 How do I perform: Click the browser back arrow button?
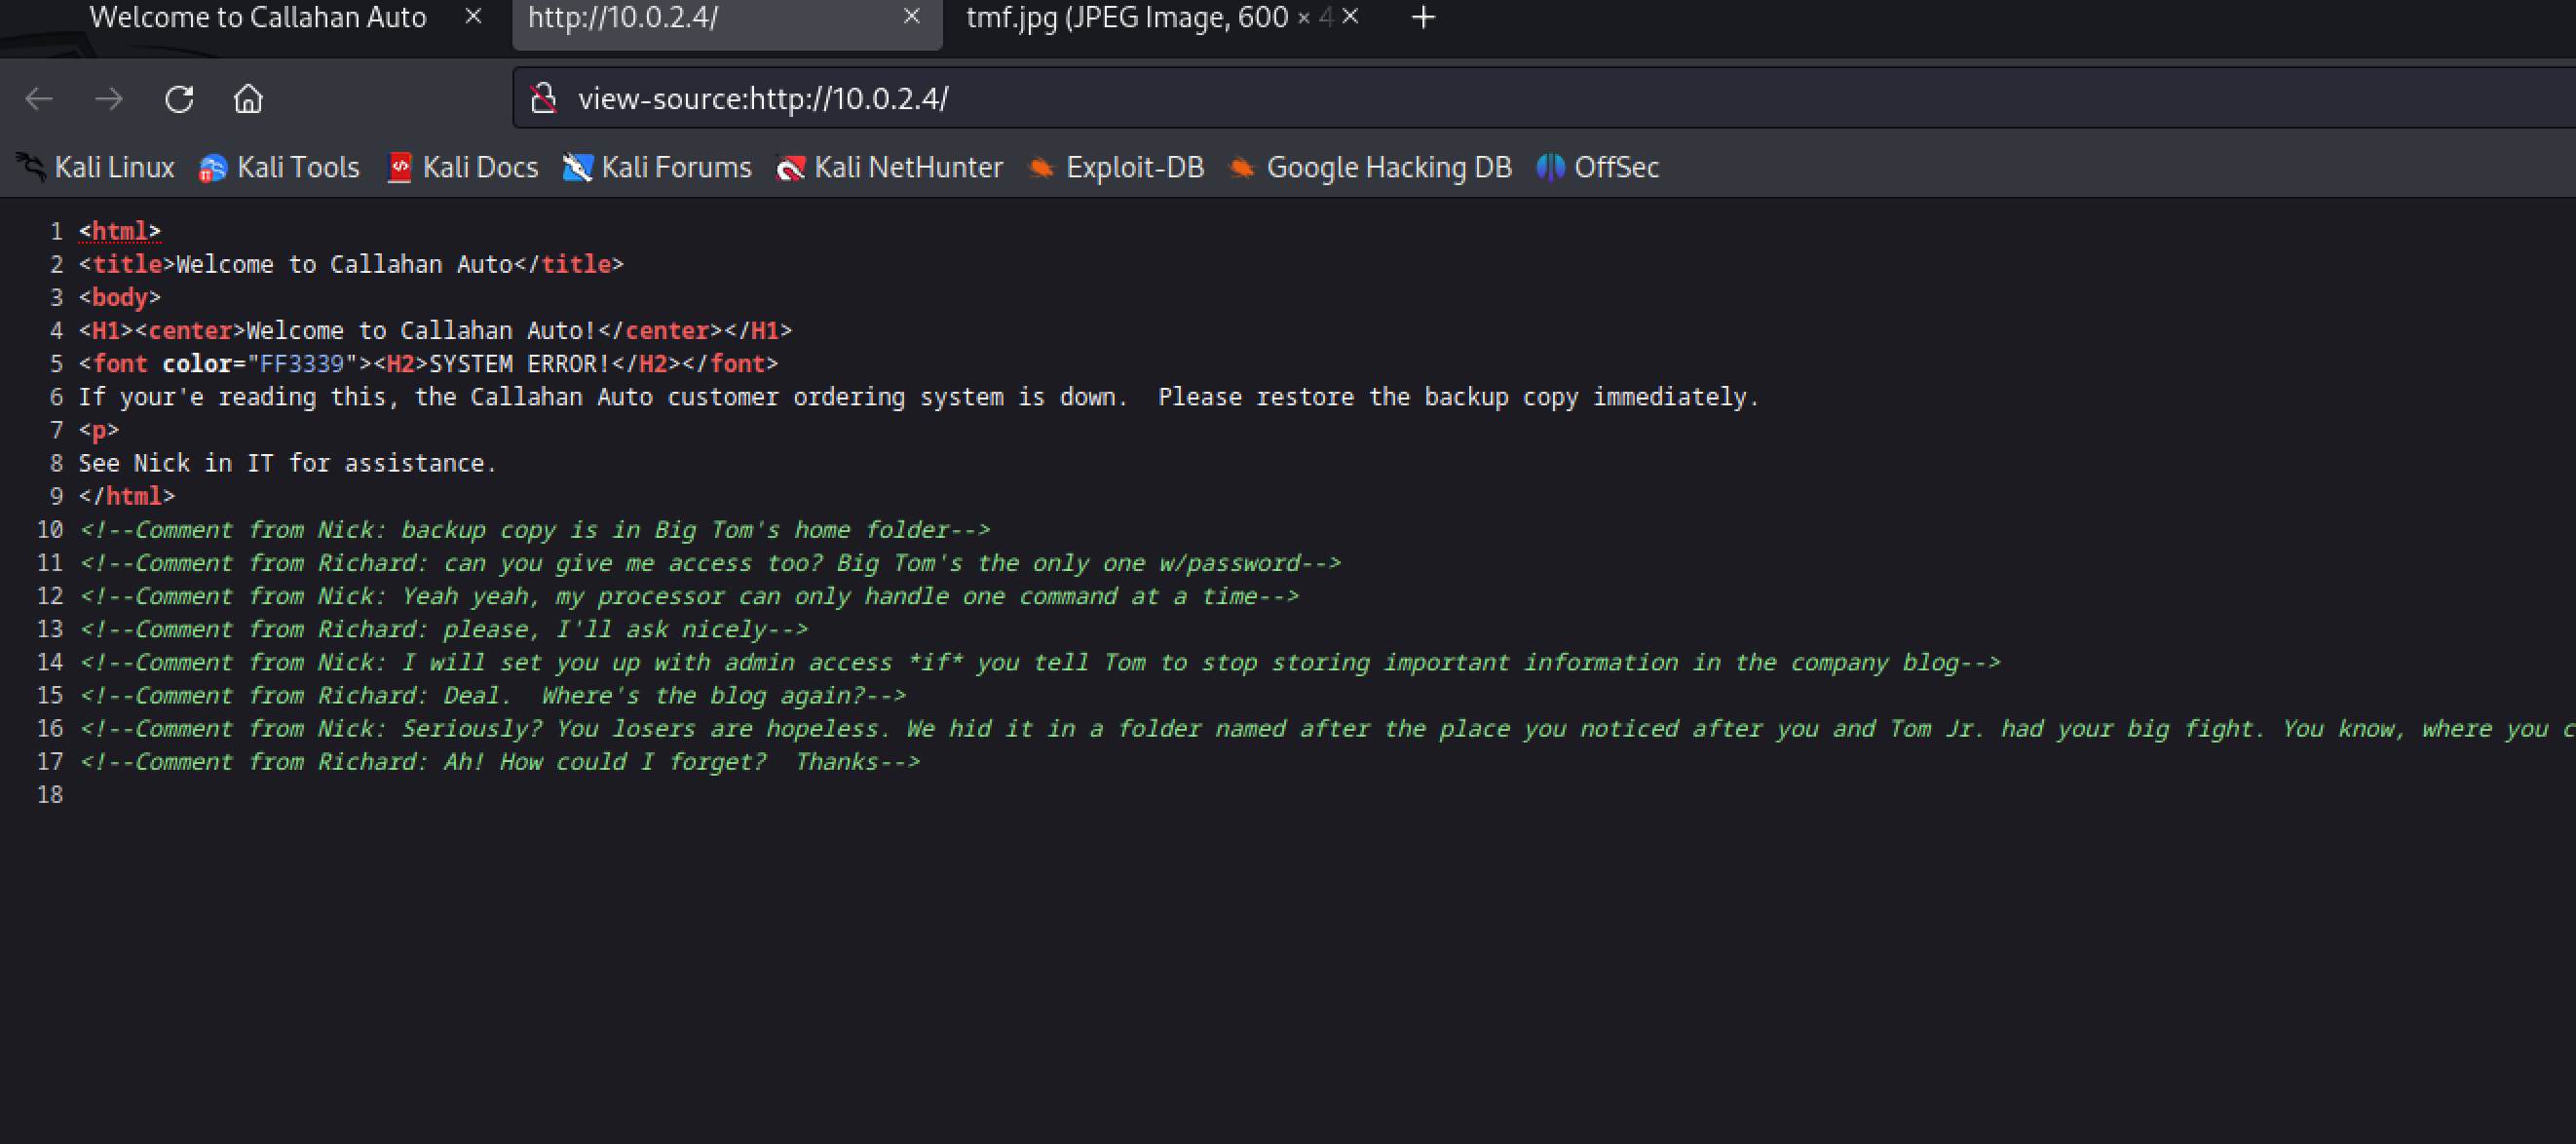(39, 99)
